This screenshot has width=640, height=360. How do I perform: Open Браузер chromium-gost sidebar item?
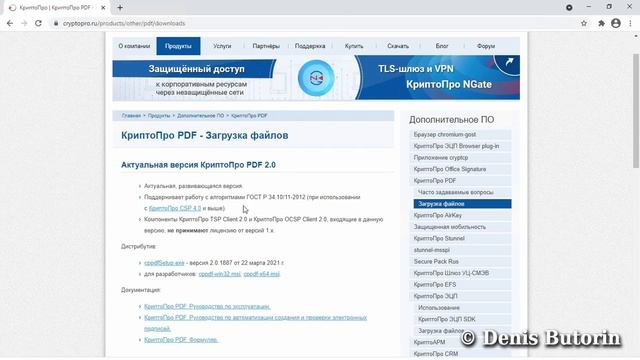coord(460,134)
